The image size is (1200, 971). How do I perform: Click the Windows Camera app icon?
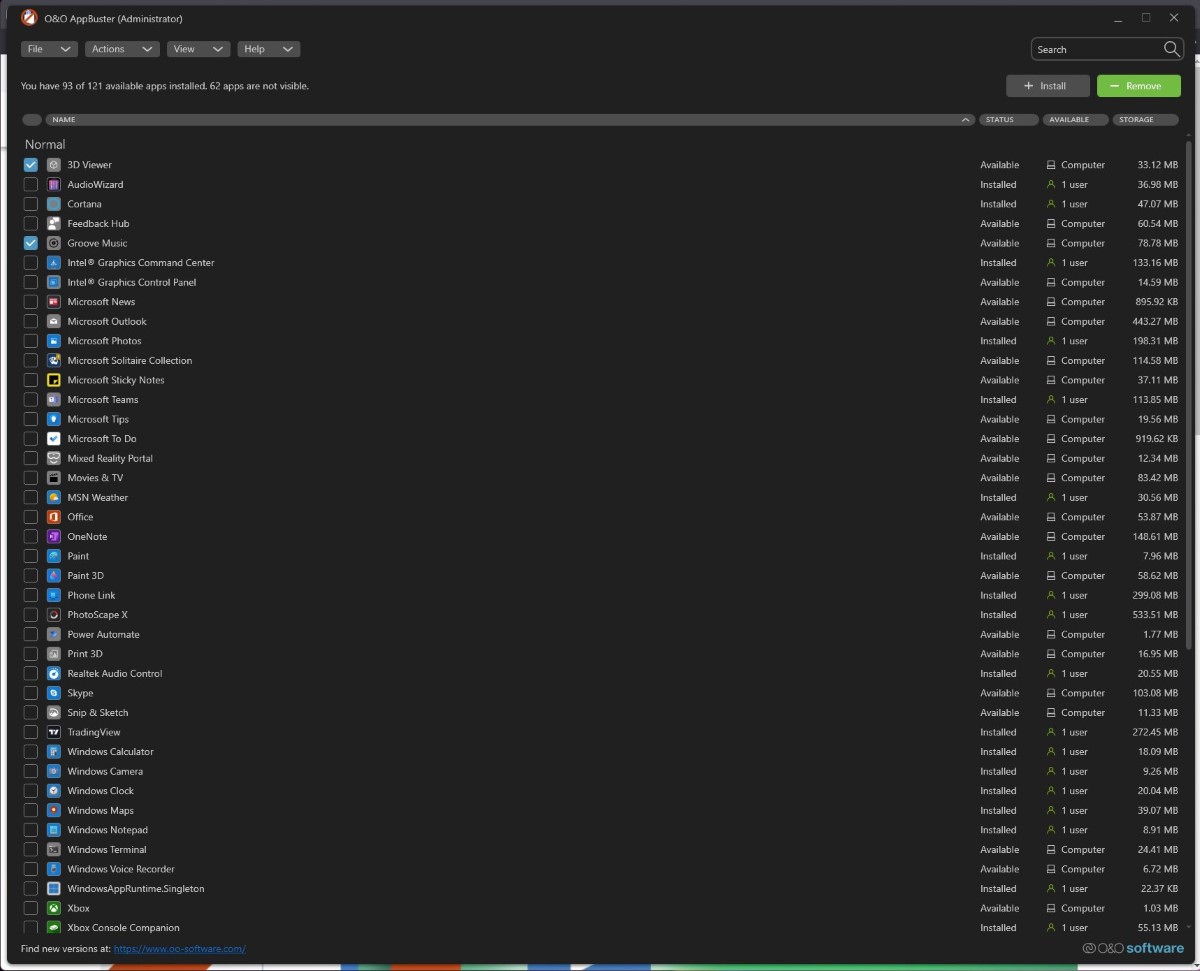pos(54,772)
